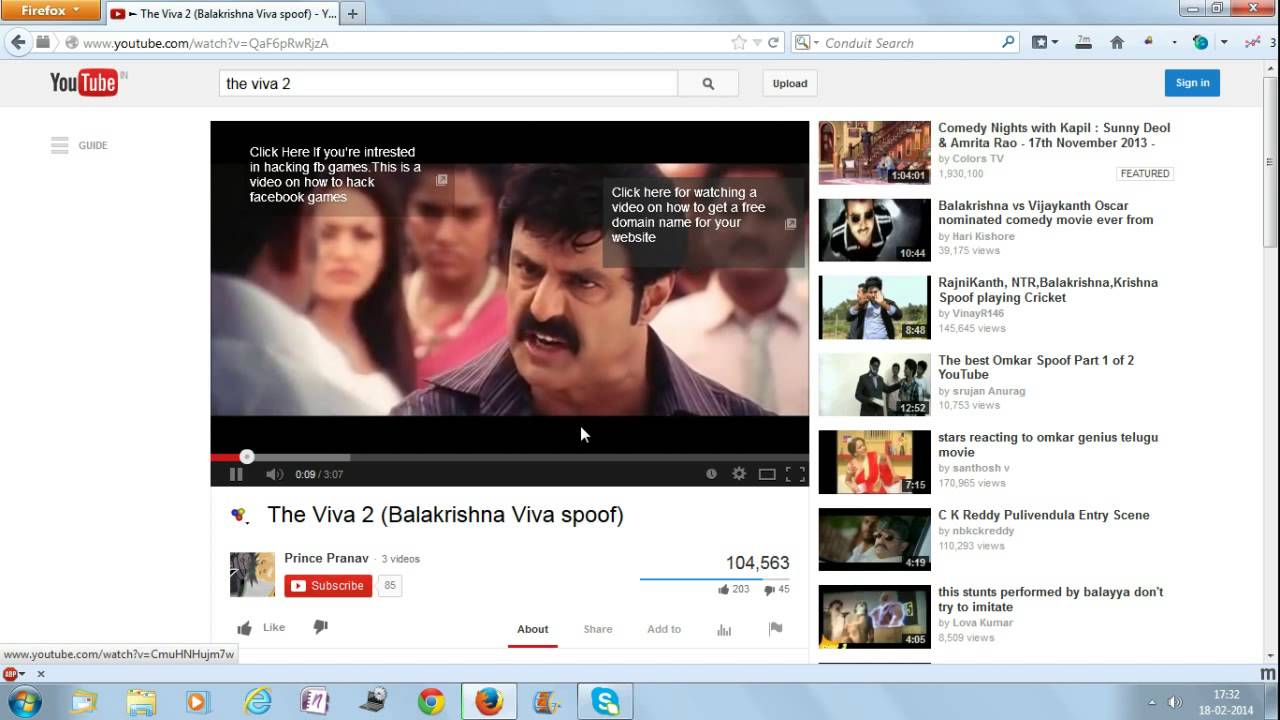Open the search engine selector dropdown

click(x=805, y=43)
